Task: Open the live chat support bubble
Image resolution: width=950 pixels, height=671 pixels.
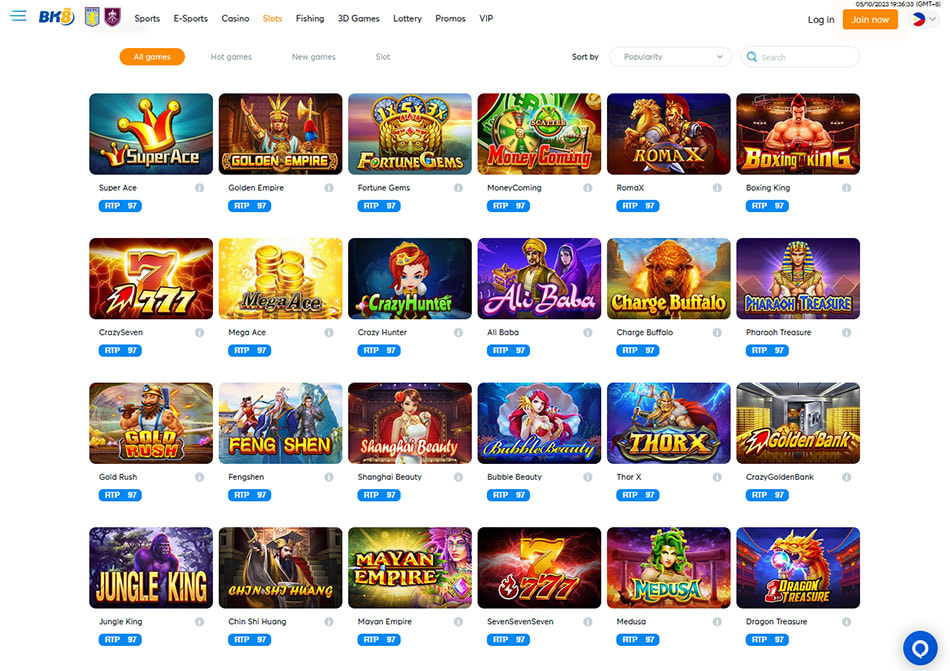Action: tap(920, 649)
